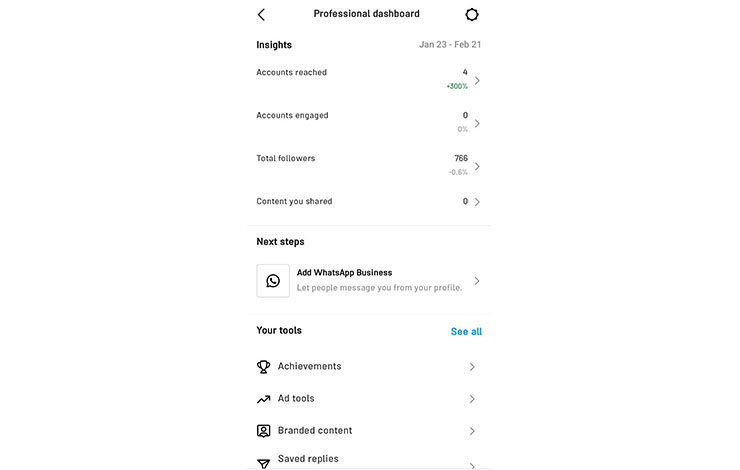740x470 pixels.
Task: Tap Add WhatsApp Business title
Action: pos(344,273)
